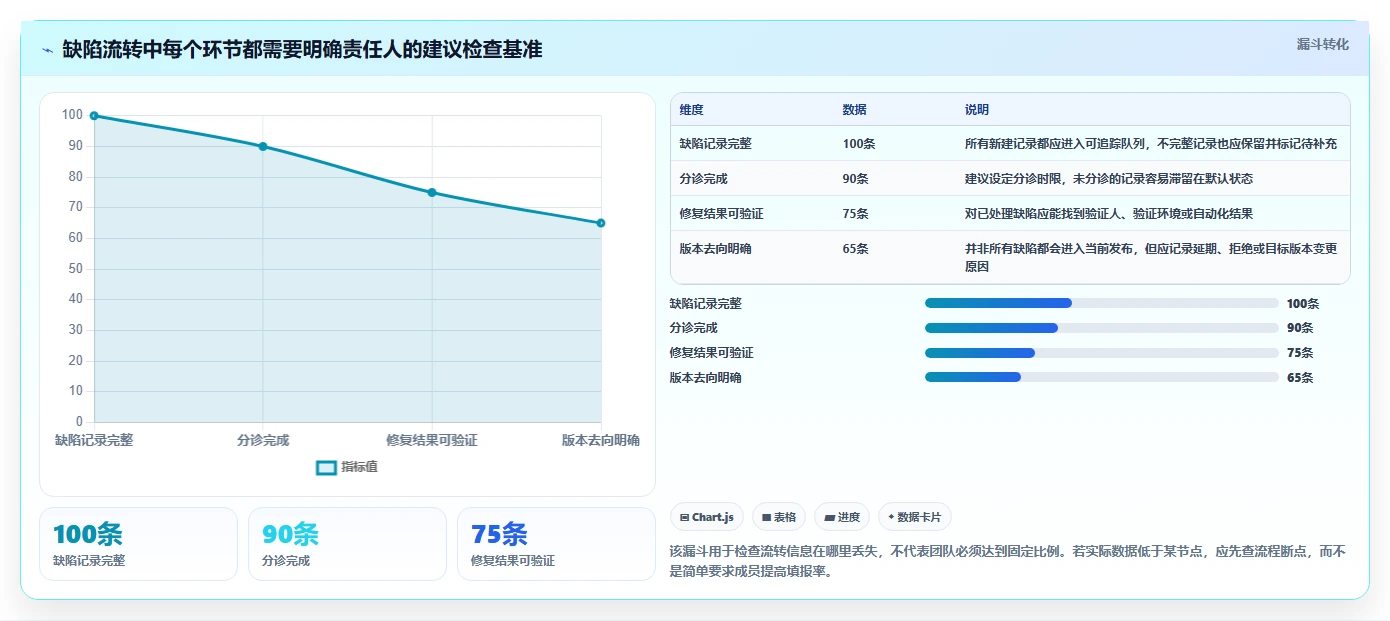Select the 进度 tag chip
Image resolution: width=1390 pixels, height=621 pixels.
pos(841,517)
